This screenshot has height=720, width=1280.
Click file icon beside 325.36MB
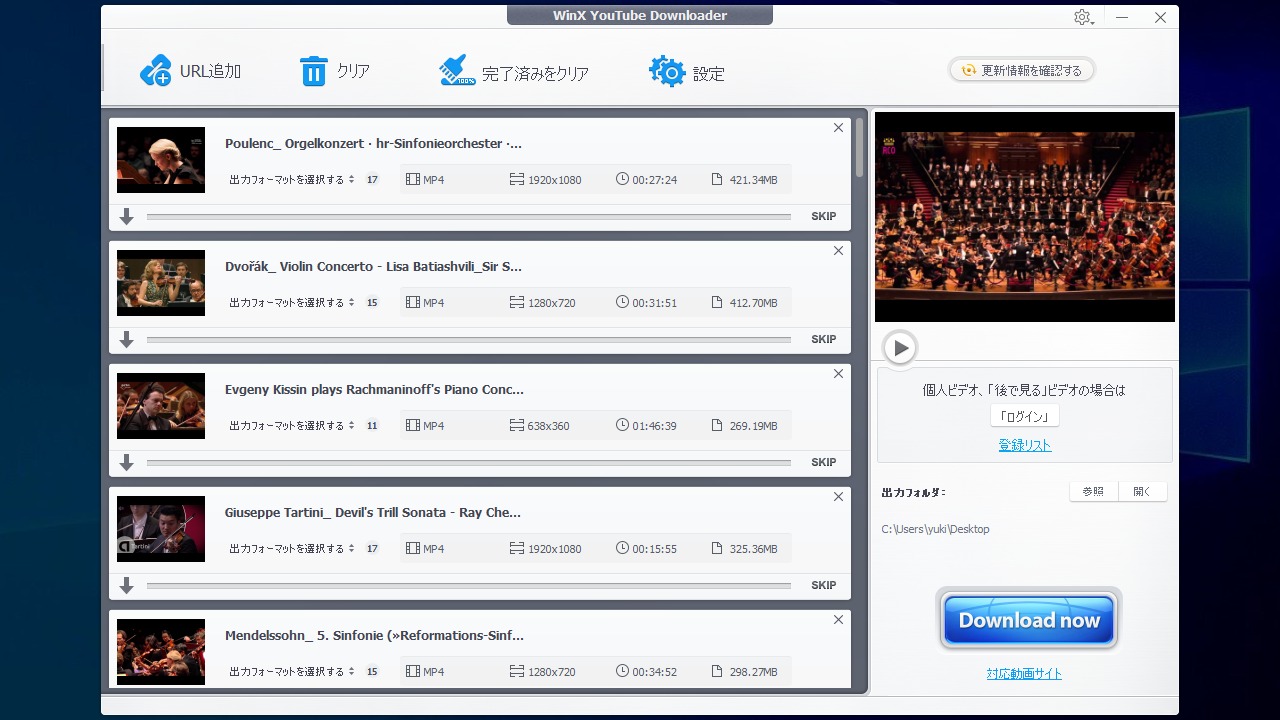(x=717, y=549)
